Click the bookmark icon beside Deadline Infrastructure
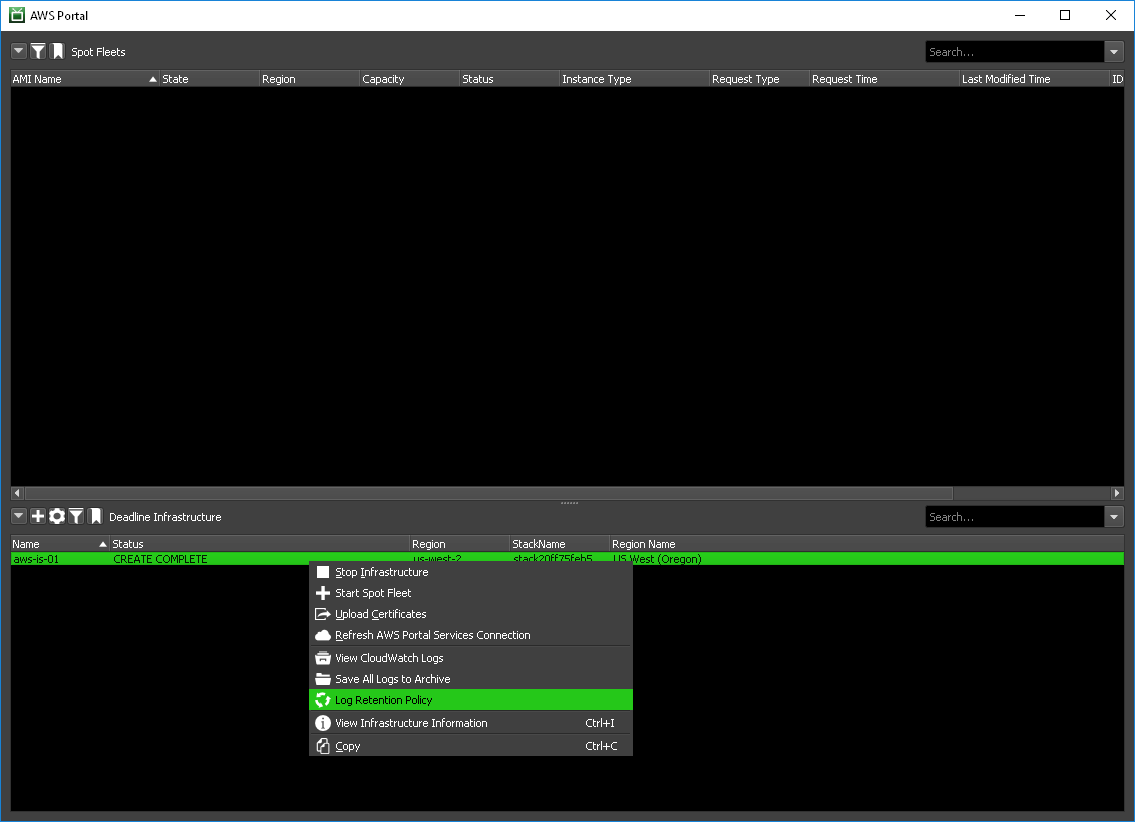This screenshot has height=822, width=1135. 95,516
